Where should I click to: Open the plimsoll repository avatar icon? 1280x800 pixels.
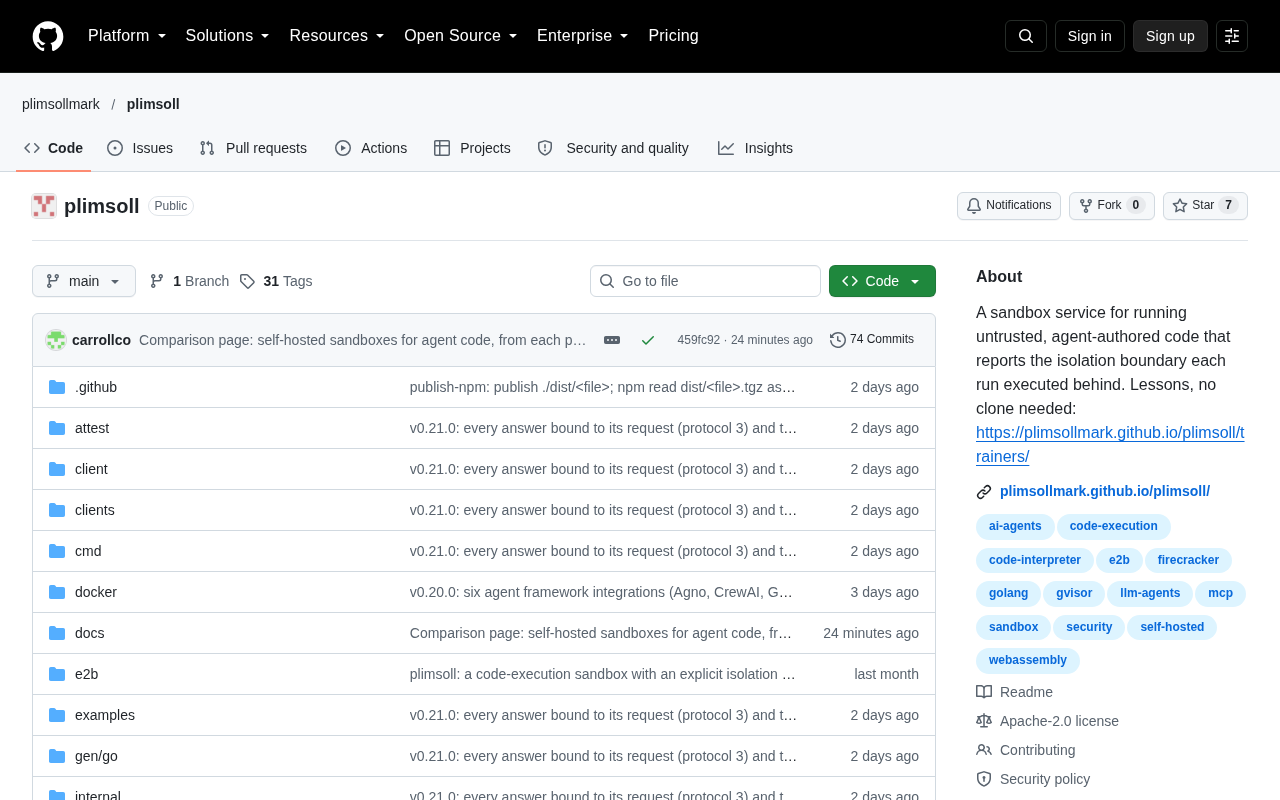point(44,206)
